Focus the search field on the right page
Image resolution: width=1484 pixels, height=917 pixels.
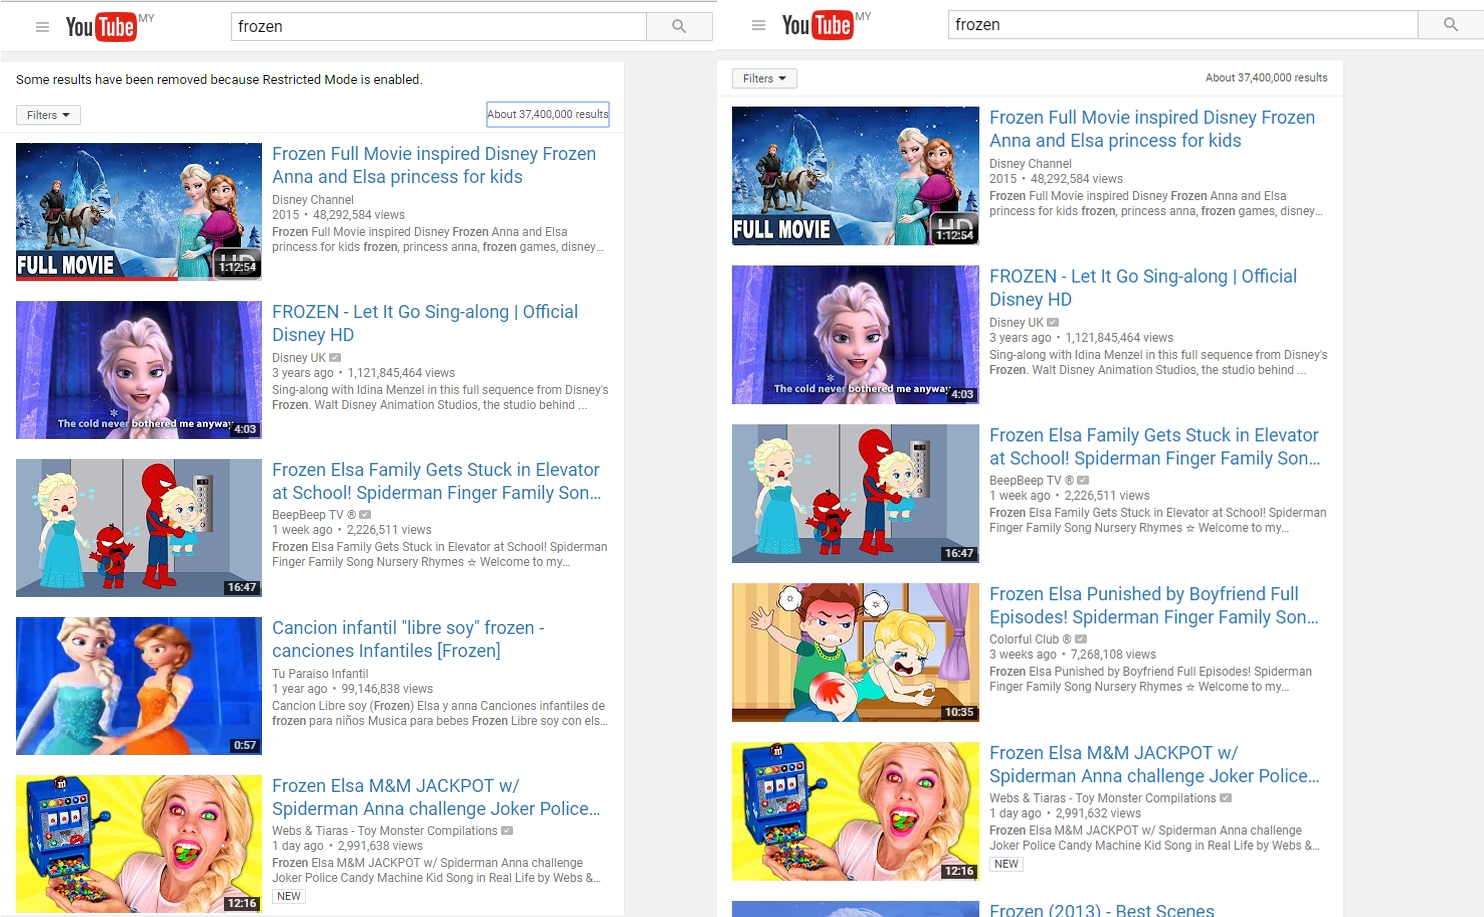(1182, 25)
